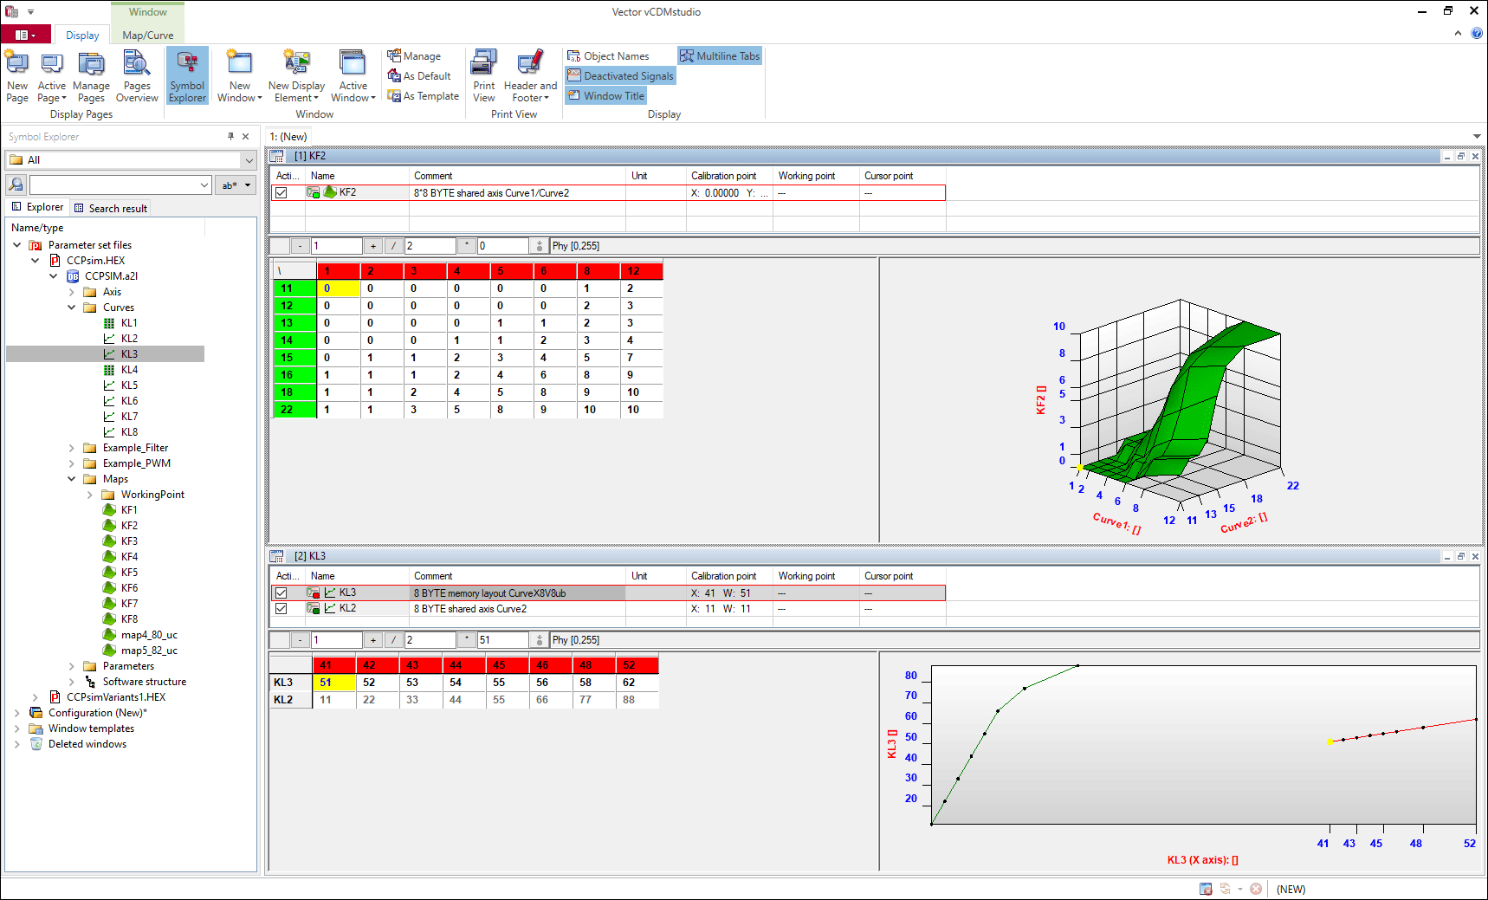Screen dimensions: 1488x900
Task: Toggle Object Names display
Action: 608,56
